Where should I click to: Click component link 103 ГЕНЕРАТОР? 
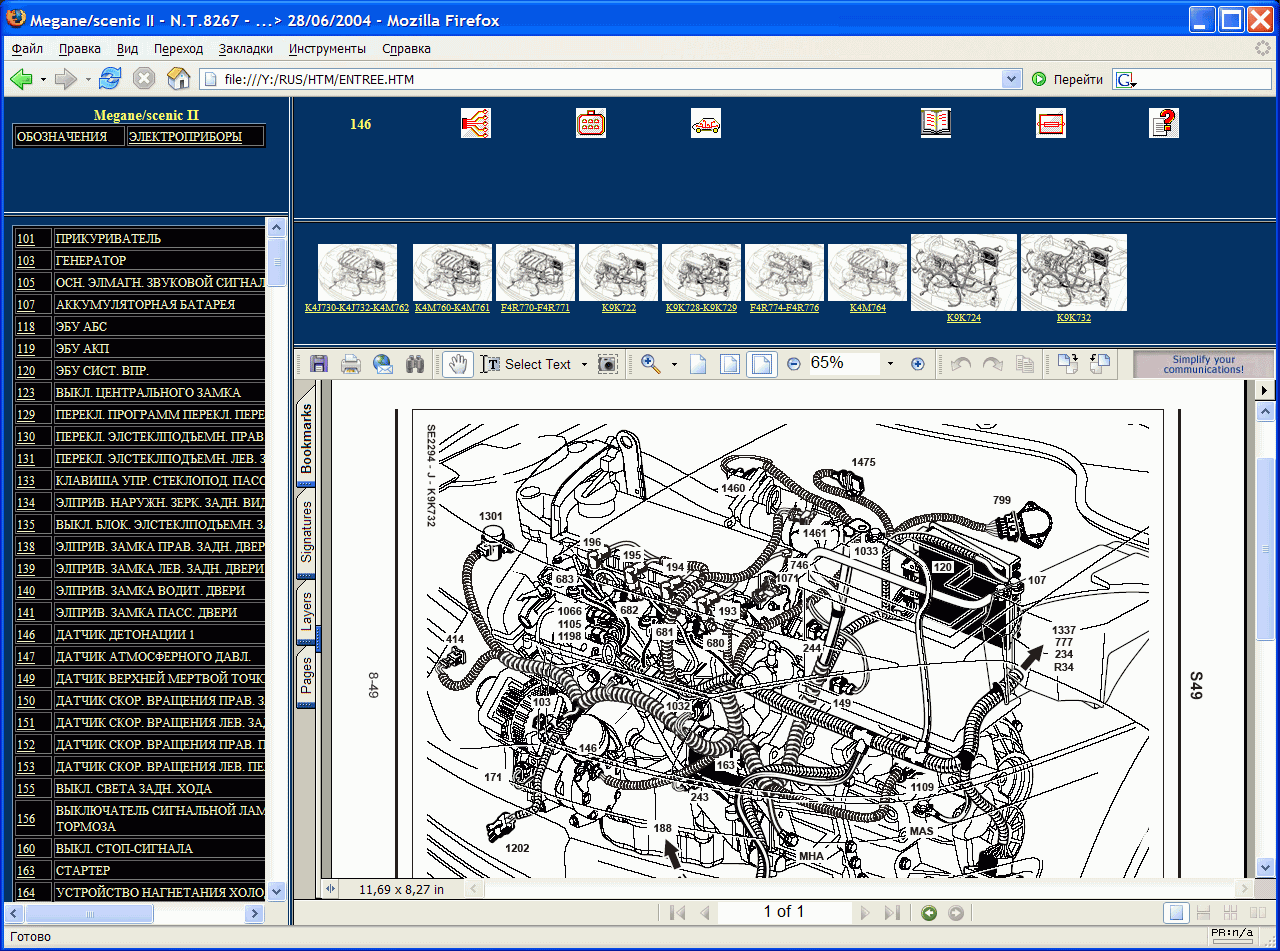click(26, 261)
